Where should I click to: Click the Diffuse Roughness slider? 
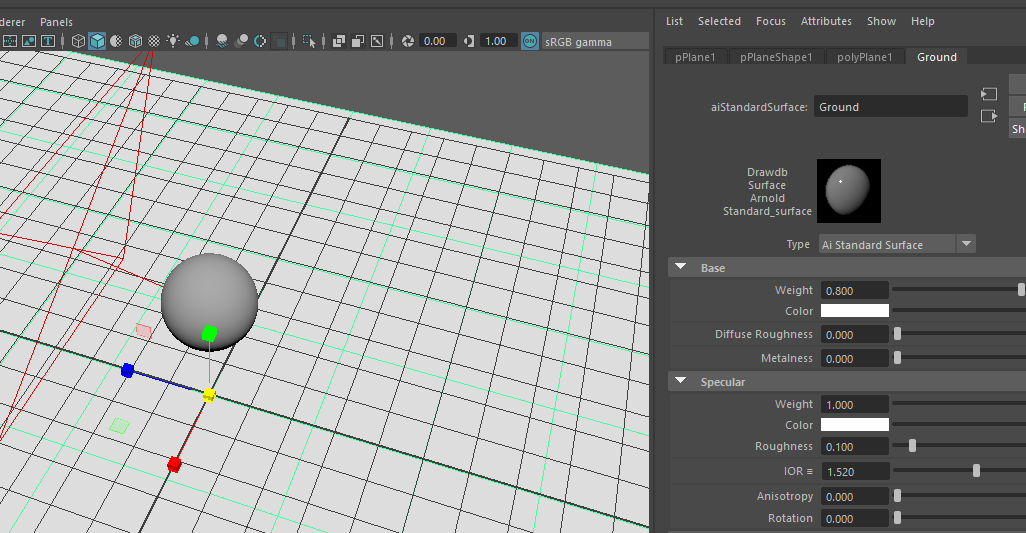959,334
